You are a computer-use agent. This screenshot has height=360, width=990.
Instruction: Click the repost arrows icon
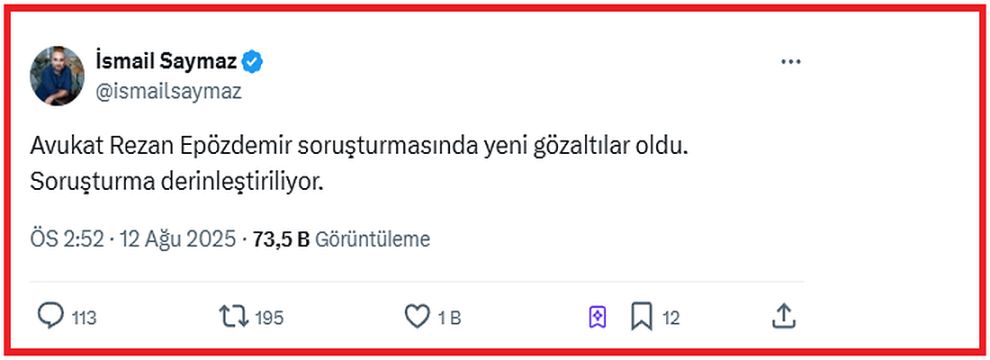point(234,316)
